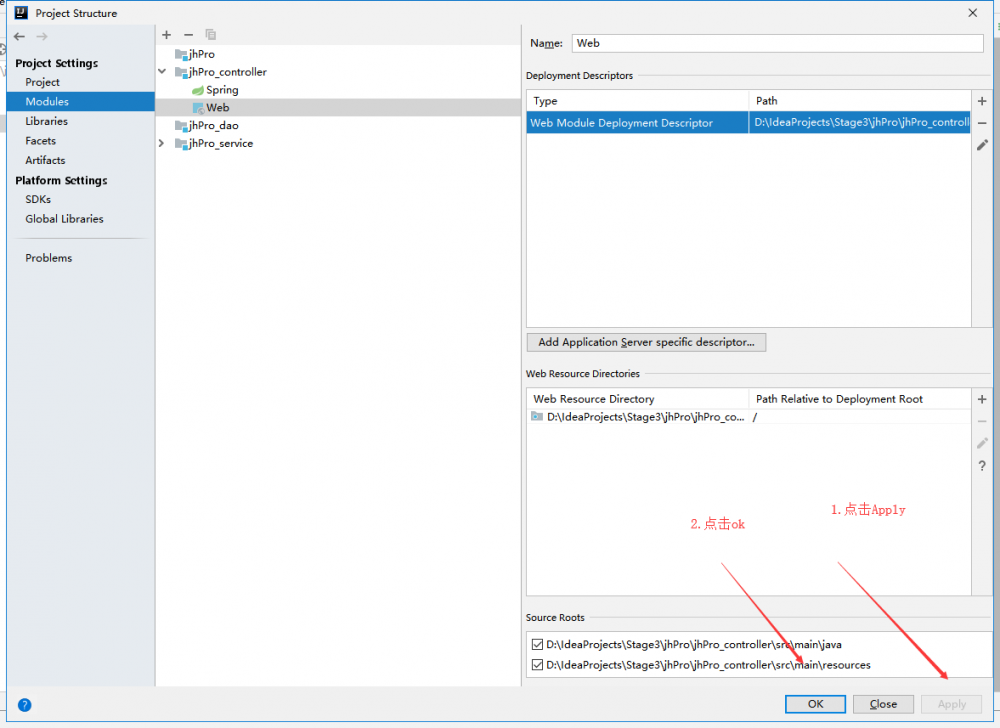Collapse the jhPro_controller module node
This screenshot has height=728, width=1000.
click(162, 71)
